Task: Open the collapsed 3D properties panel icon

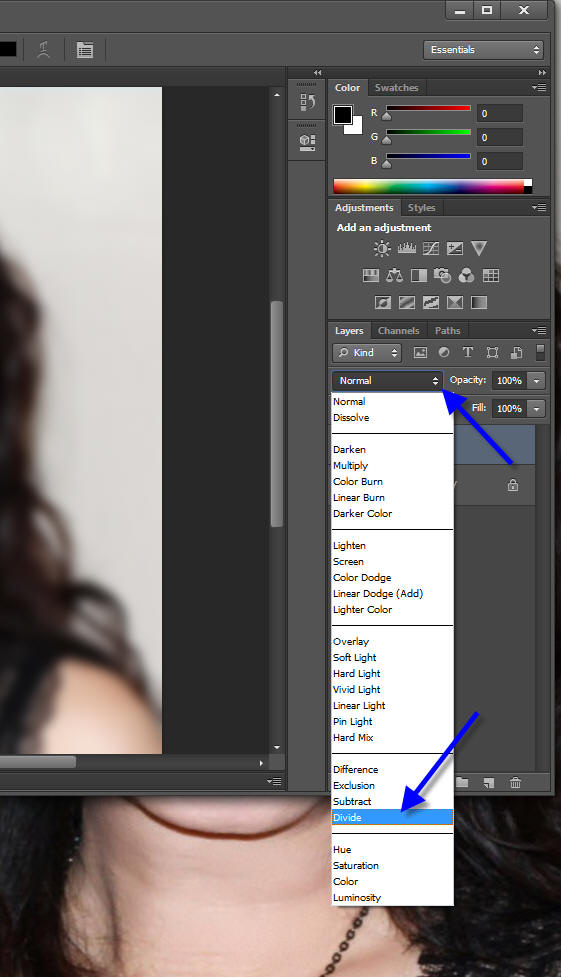Action: (x=307, y=142)
